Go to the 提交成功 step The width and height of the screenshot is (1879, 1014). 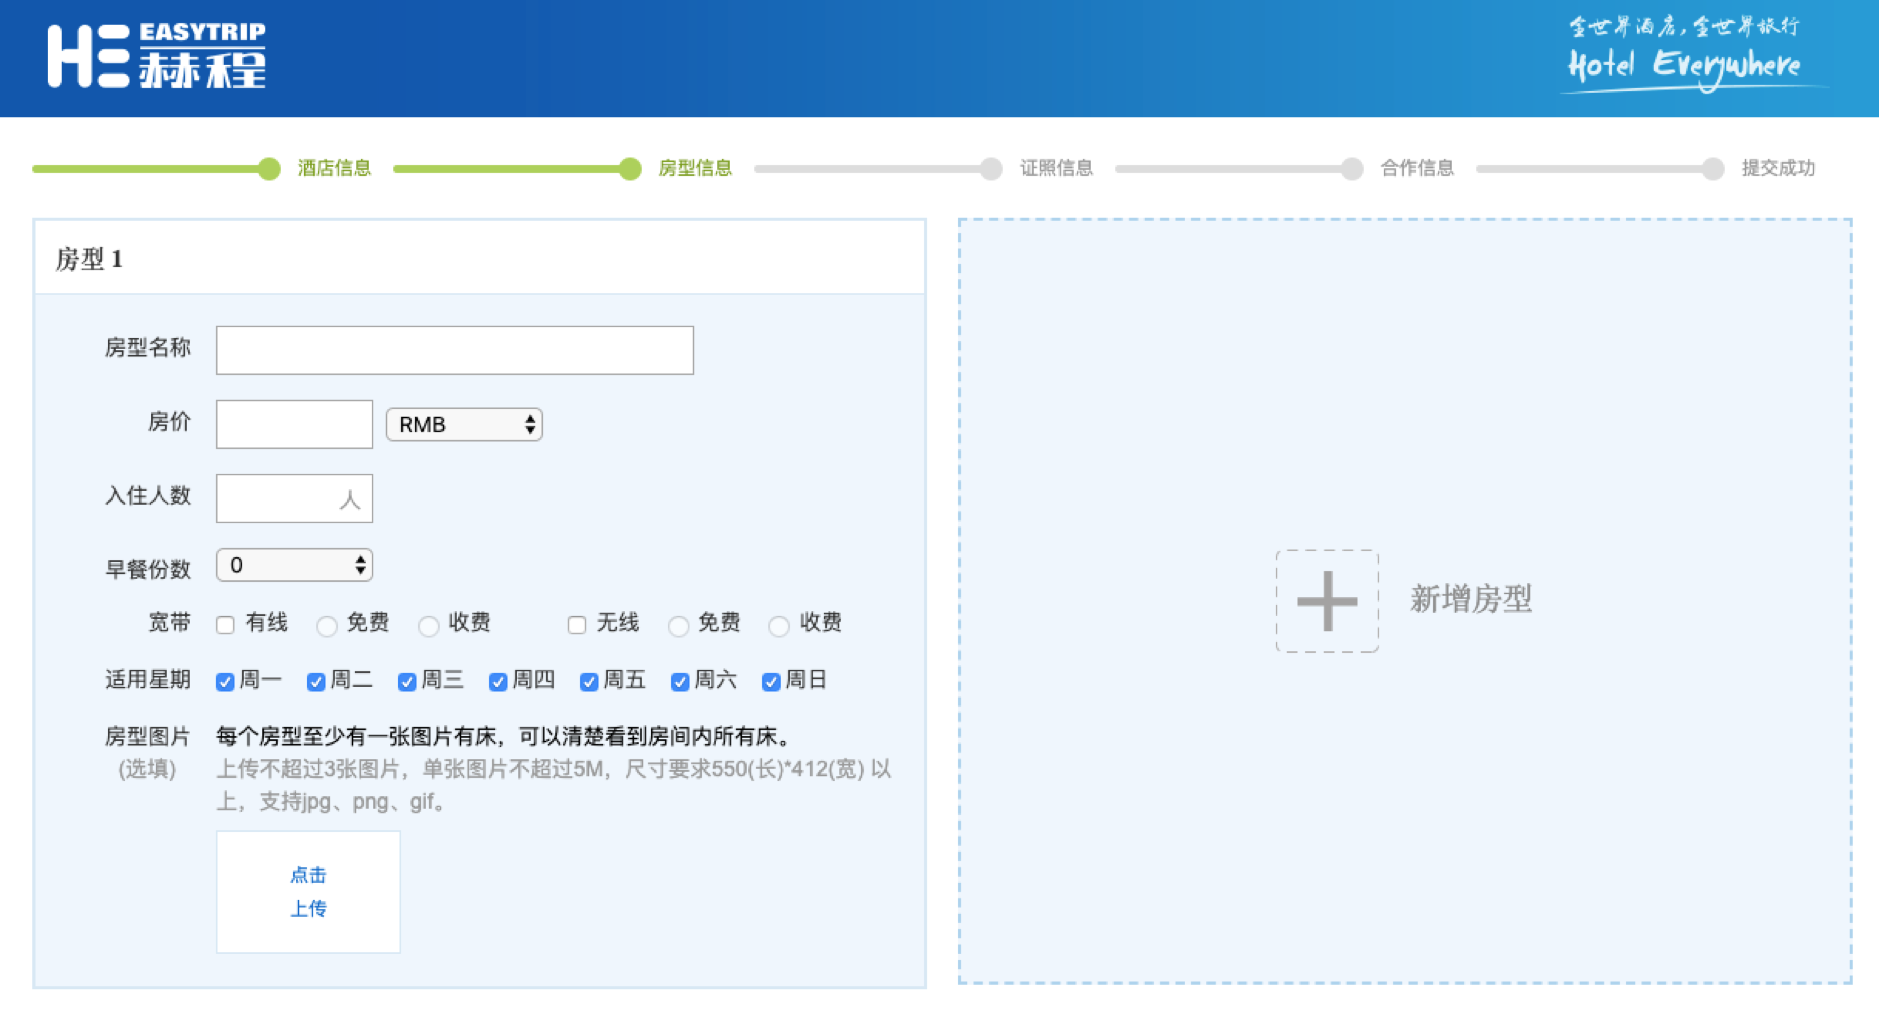(1778, 168)
